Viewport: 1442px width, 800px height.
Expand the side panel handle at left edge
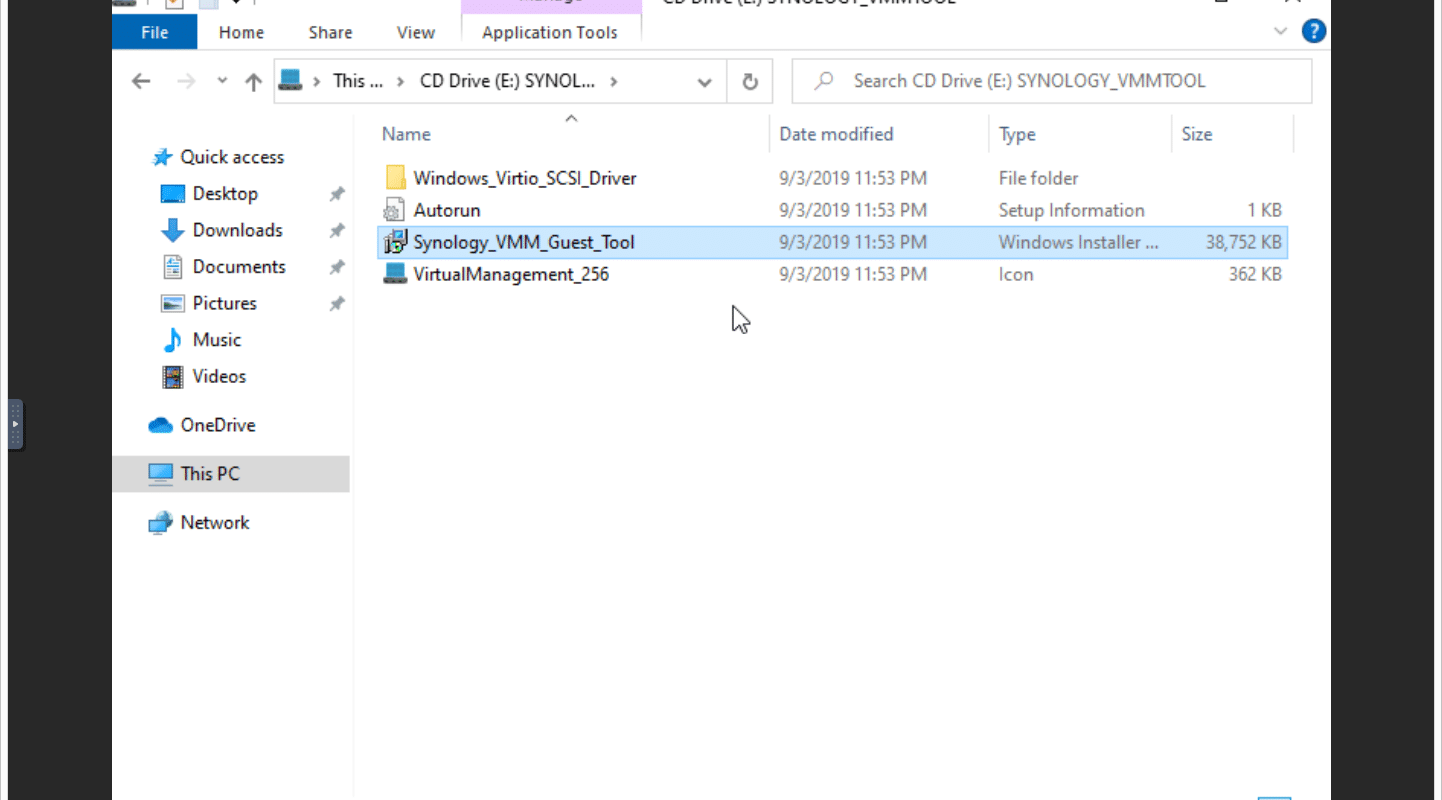(x=15, y=425)
